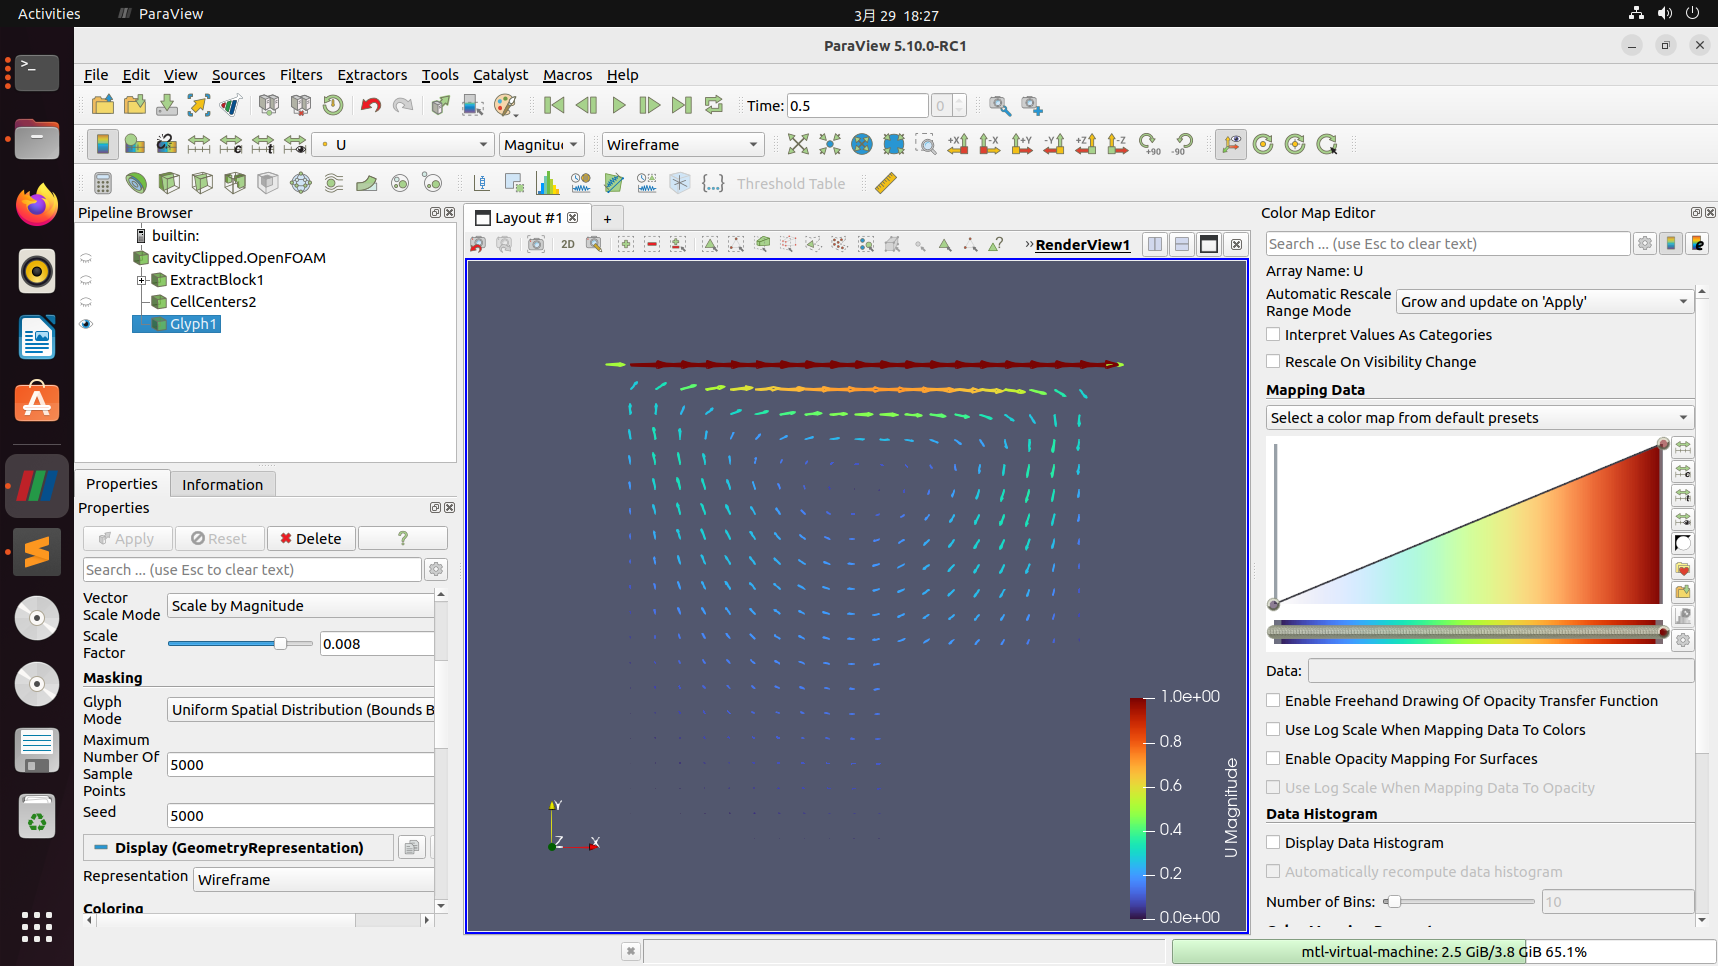The height and width of the screenshot is (966, 1718).
Task: Toggle 2D interaction mode in view
Action: coord(568,244)
